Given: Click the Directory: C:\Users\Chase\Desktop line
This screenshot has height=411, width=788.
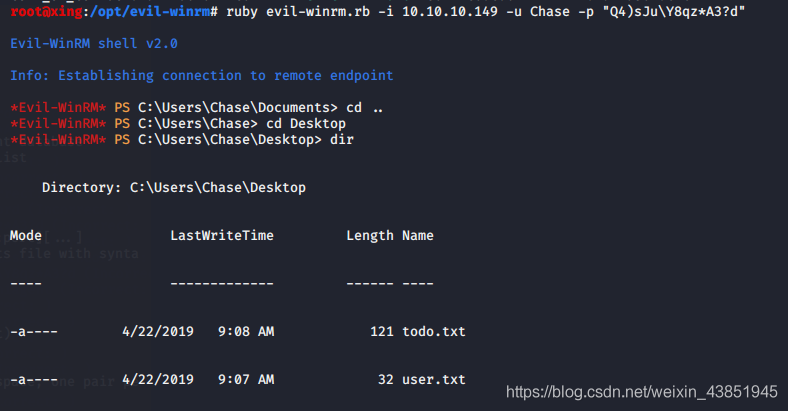Looking at the screenshot, I should click(174, 187).
